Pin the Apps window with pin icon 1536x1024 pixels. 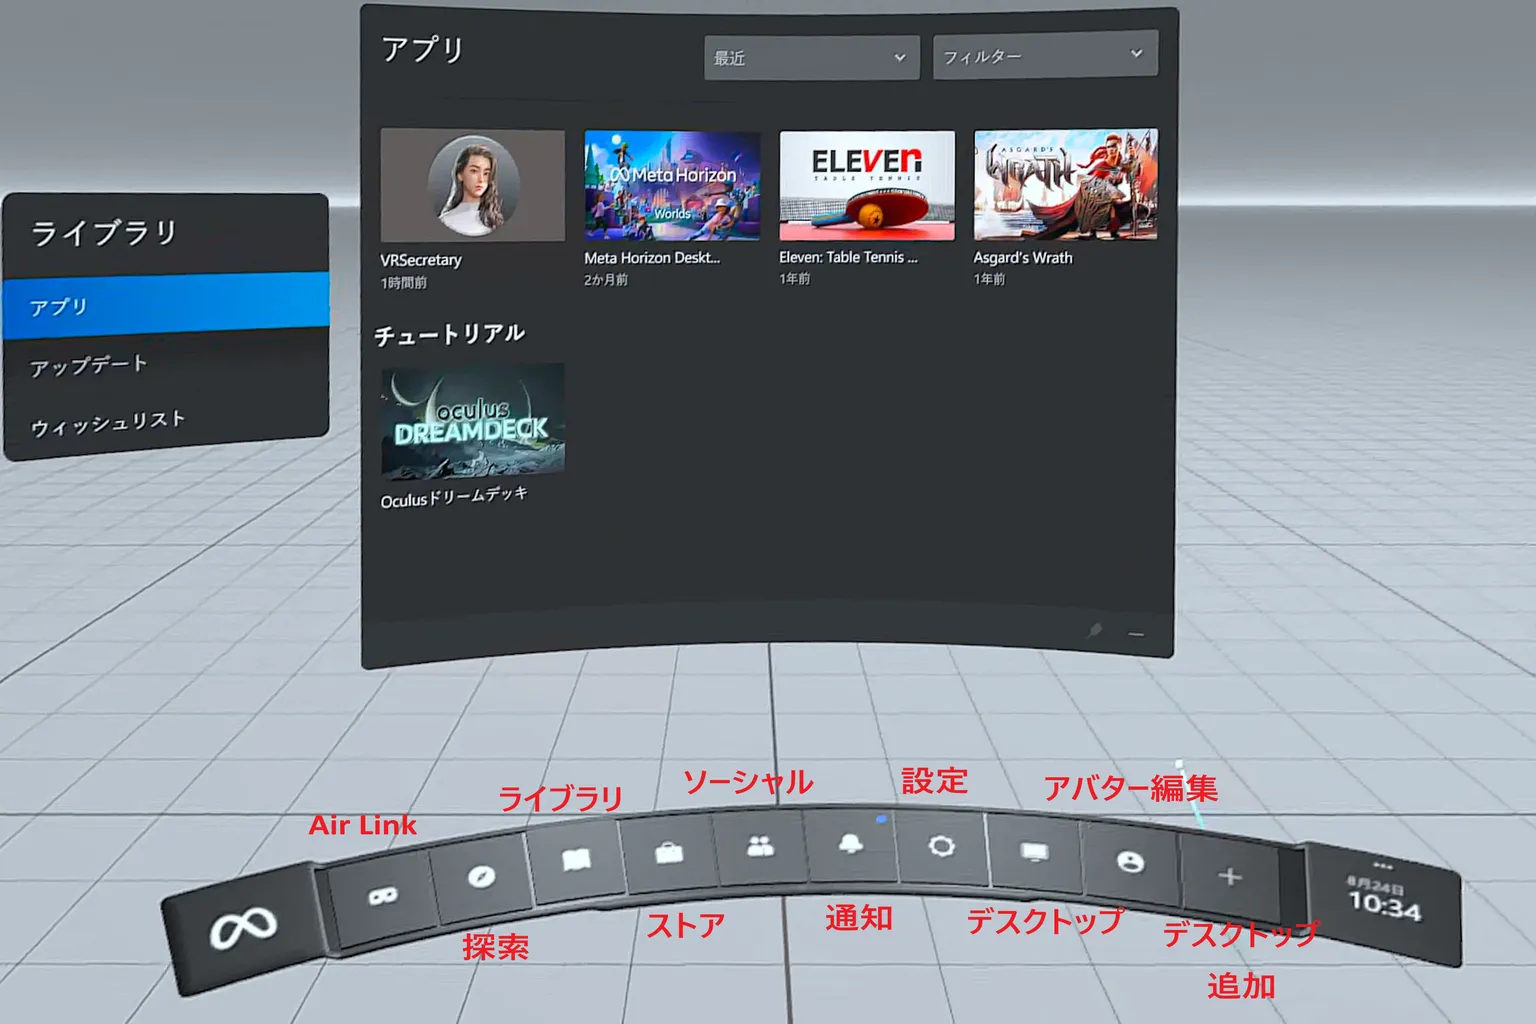[1095, 630]
